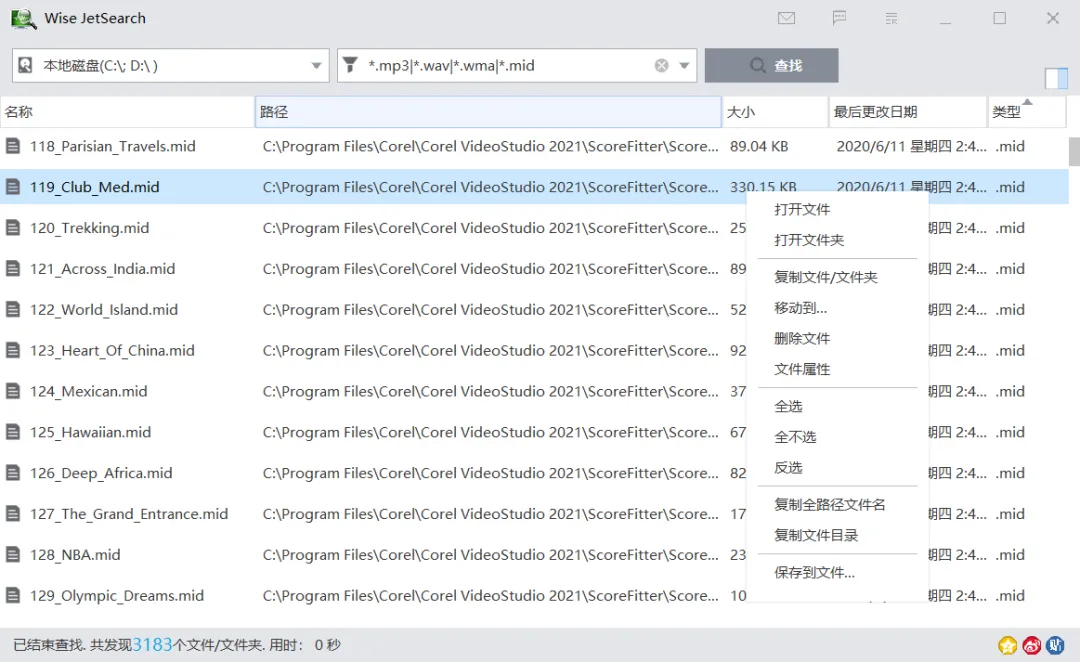Click the vertical scrollbar thumb
This screenshot has width=1080, height=662.
pos(1074,152)
